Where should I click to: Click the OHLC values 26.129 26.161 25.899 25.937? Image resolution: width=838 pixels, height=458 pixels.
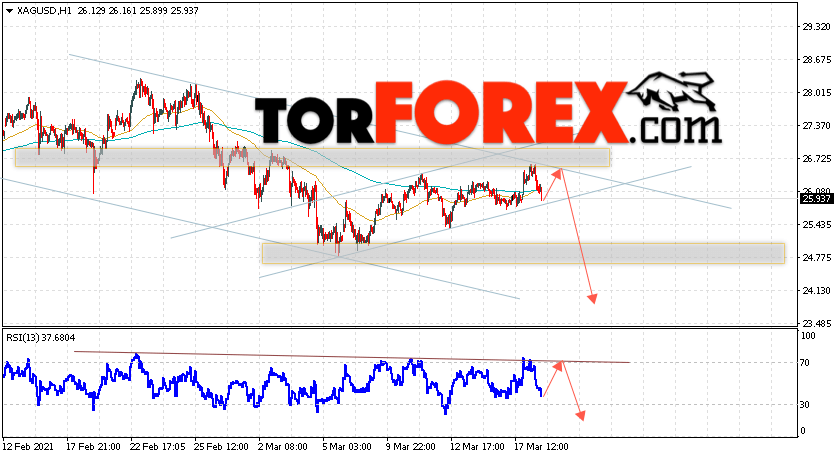138,11
